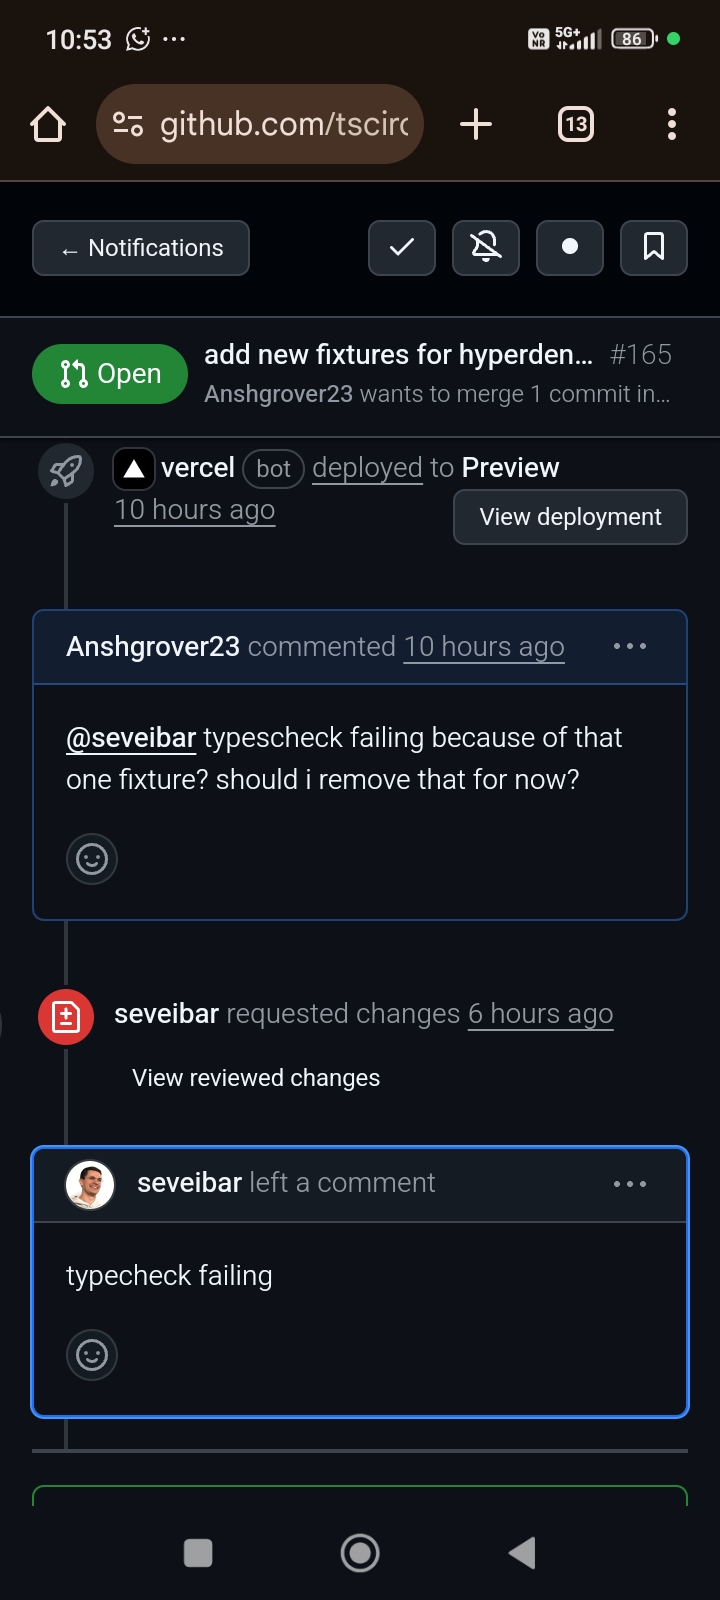The height and width of the screenshot is (1600, 720).
Task: Open the browser three-dot menu
Action: pyautogui.click(x=672, y=125)
